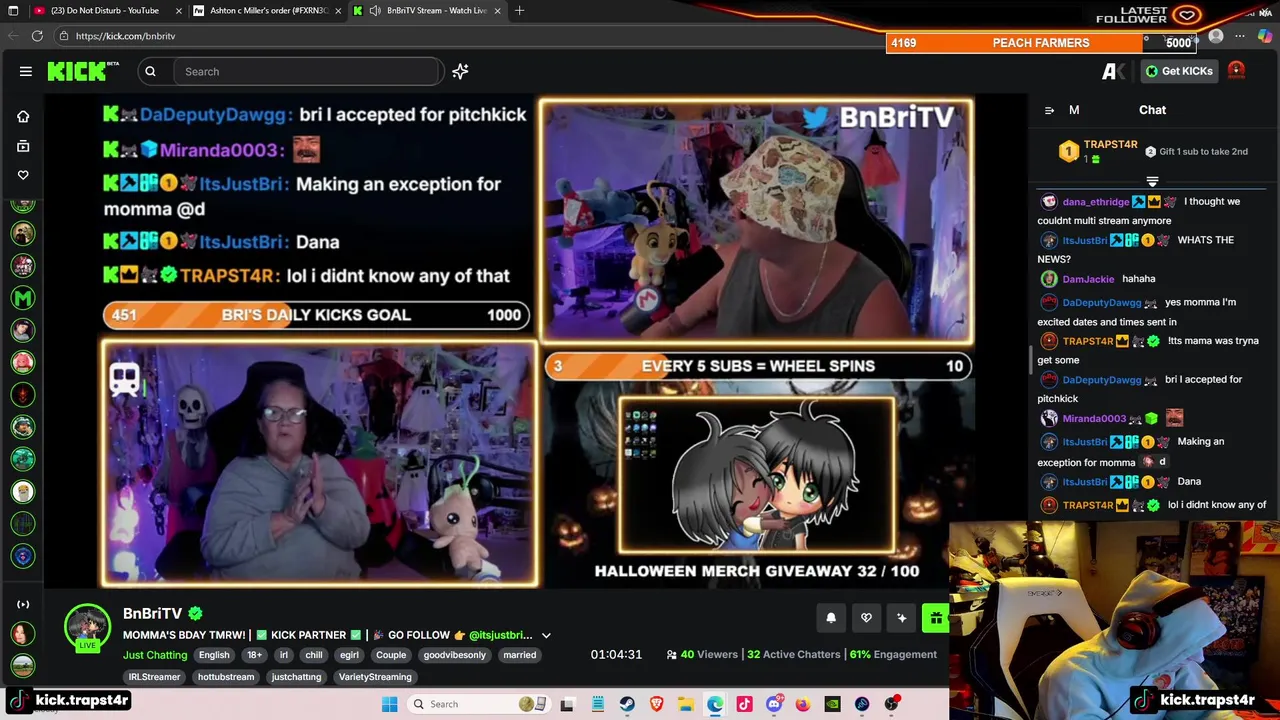Image resolution: width=1280 pixels, height=720 pixels.
Task: Expand the gifter leaderboard chevron in chat
Action: pyautogui.click(x=1152, y=181)
